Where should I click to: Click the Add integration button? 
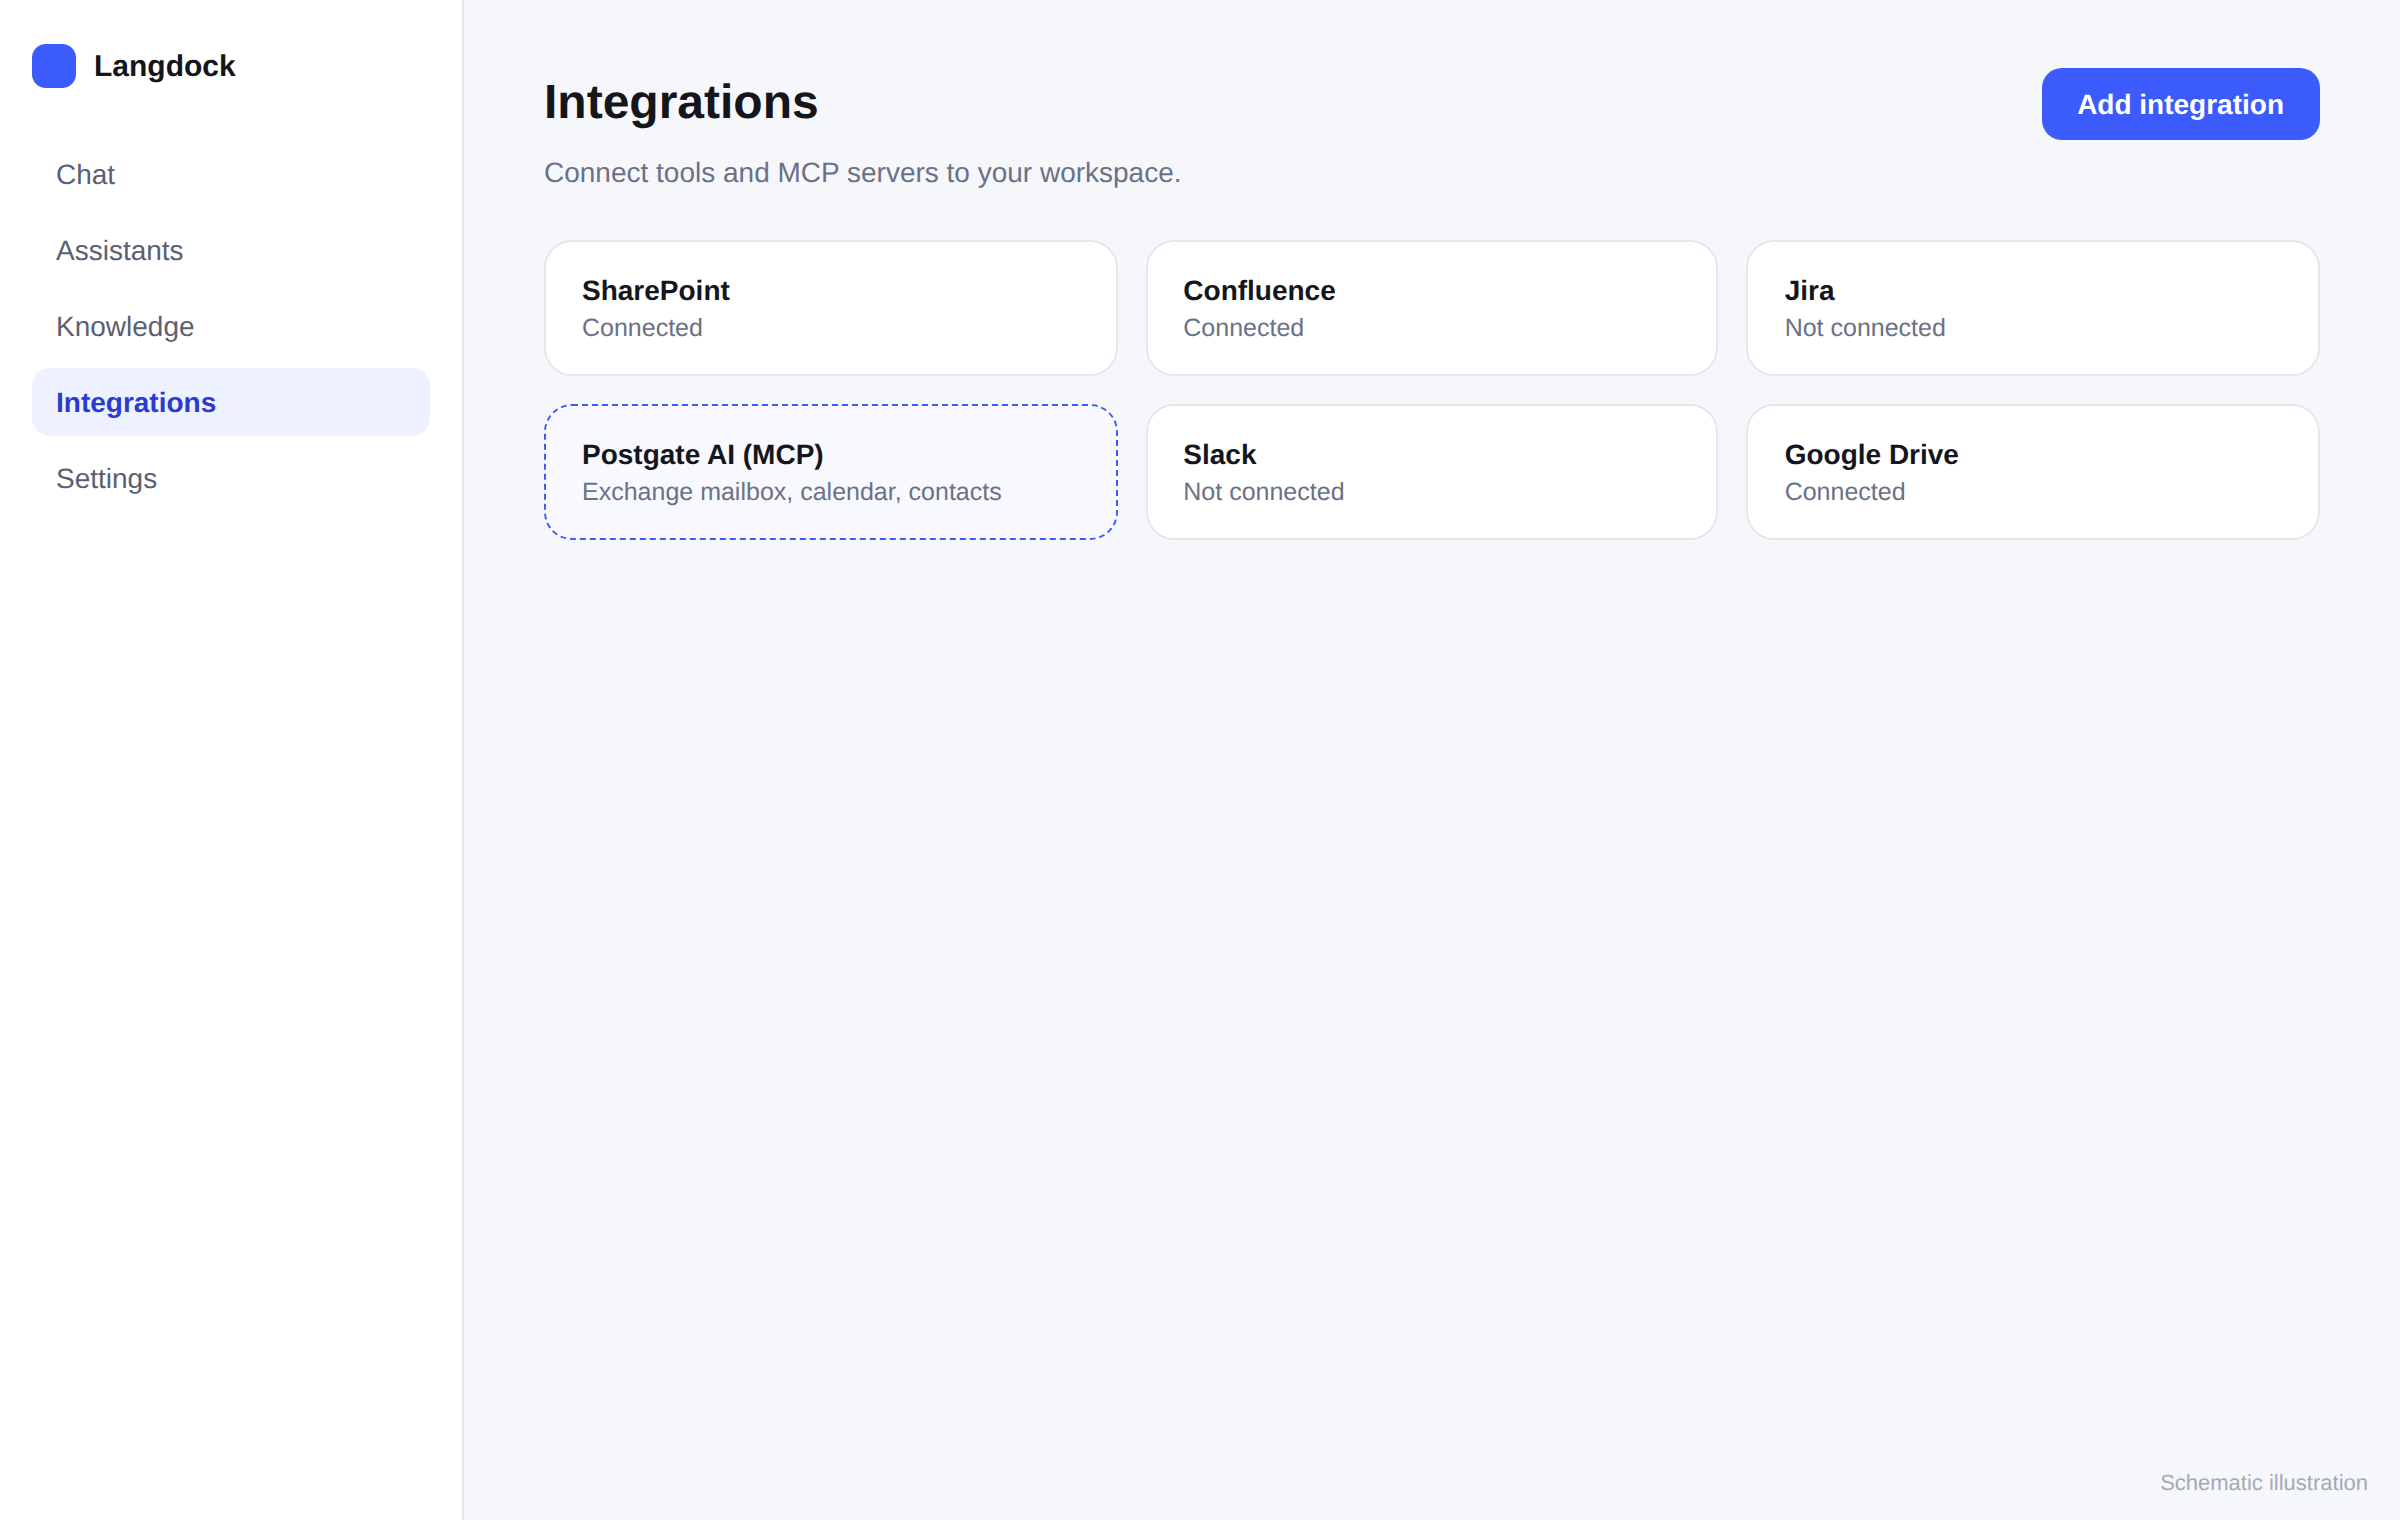coord(2180,104)
